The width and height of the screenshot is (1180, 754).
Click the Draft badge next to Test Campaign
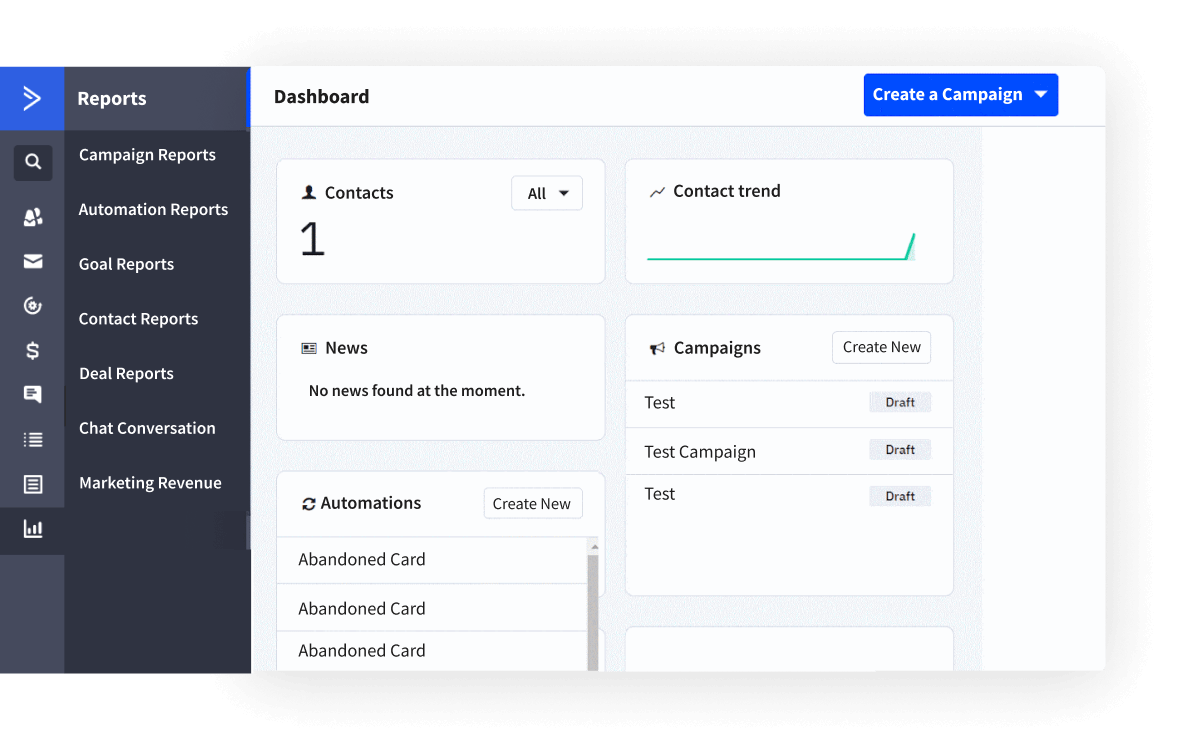(x=899, y=449)
